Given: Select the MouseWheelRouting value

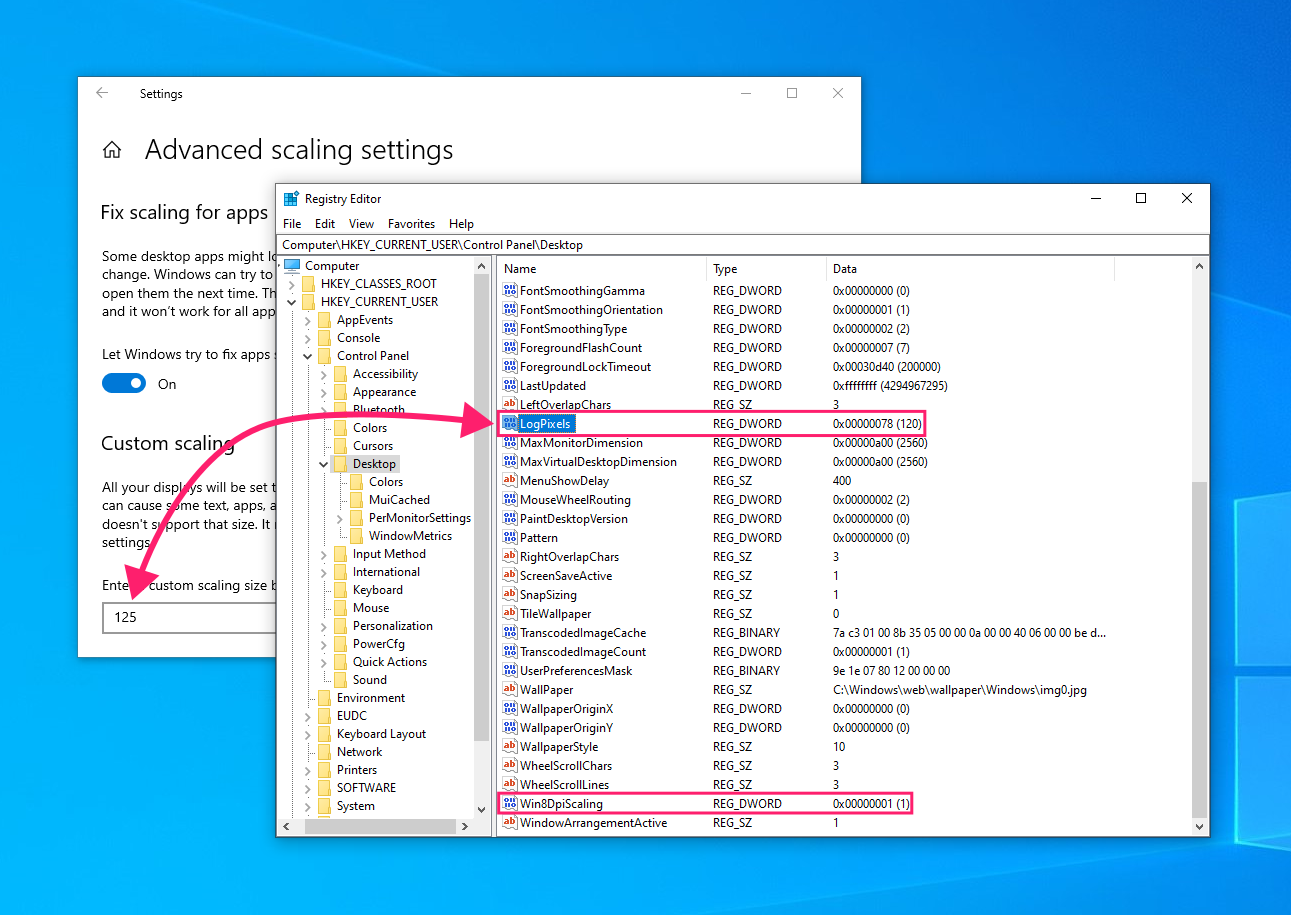Looking at the screenshot, I should (x=575, y=500).
